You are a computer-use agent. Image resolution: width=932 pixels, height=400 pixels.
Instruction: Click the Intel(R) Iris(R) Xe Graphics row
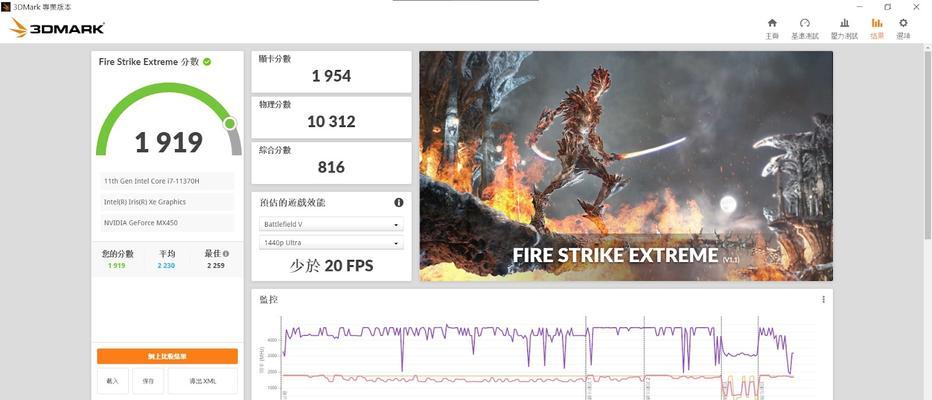[x=167, y=202]
